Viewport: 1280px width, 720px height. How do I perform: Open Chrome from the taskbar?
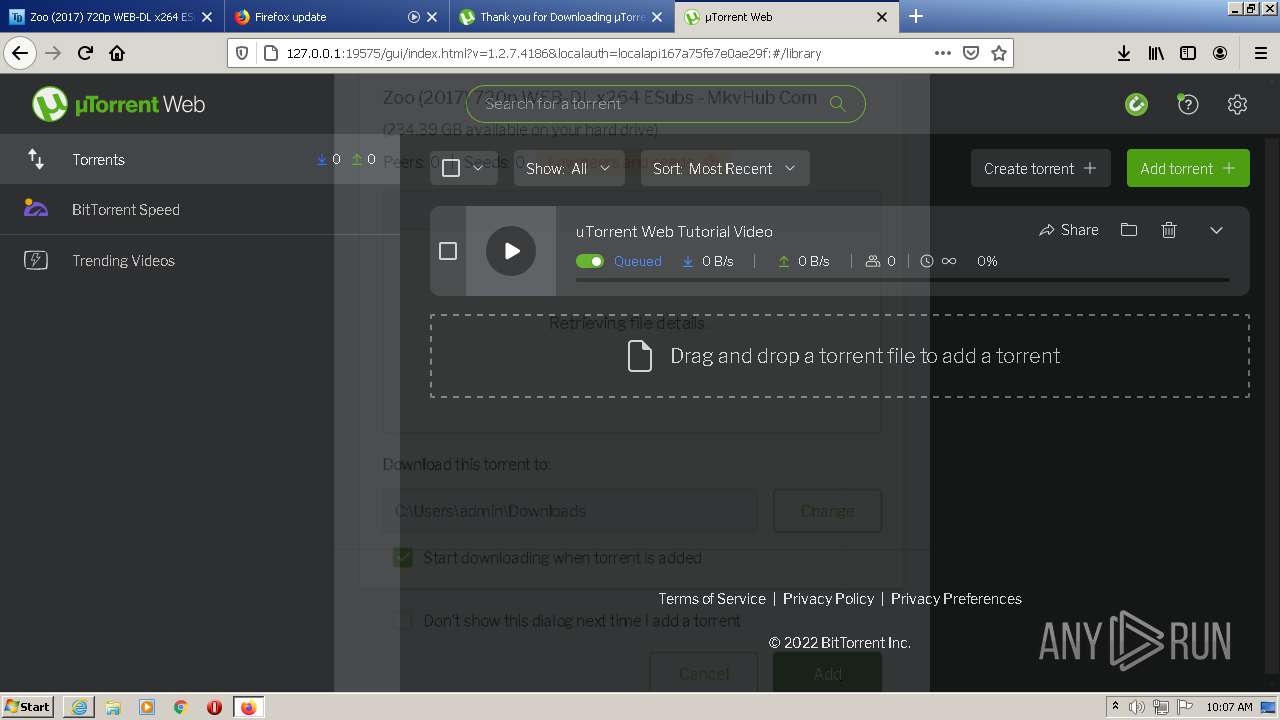[181, 707]
